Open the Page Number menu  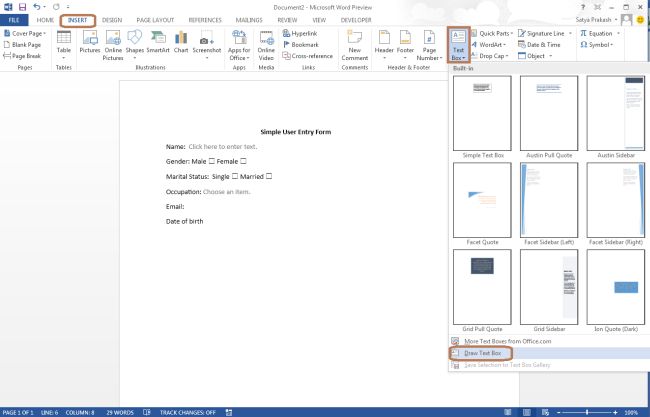429,46
